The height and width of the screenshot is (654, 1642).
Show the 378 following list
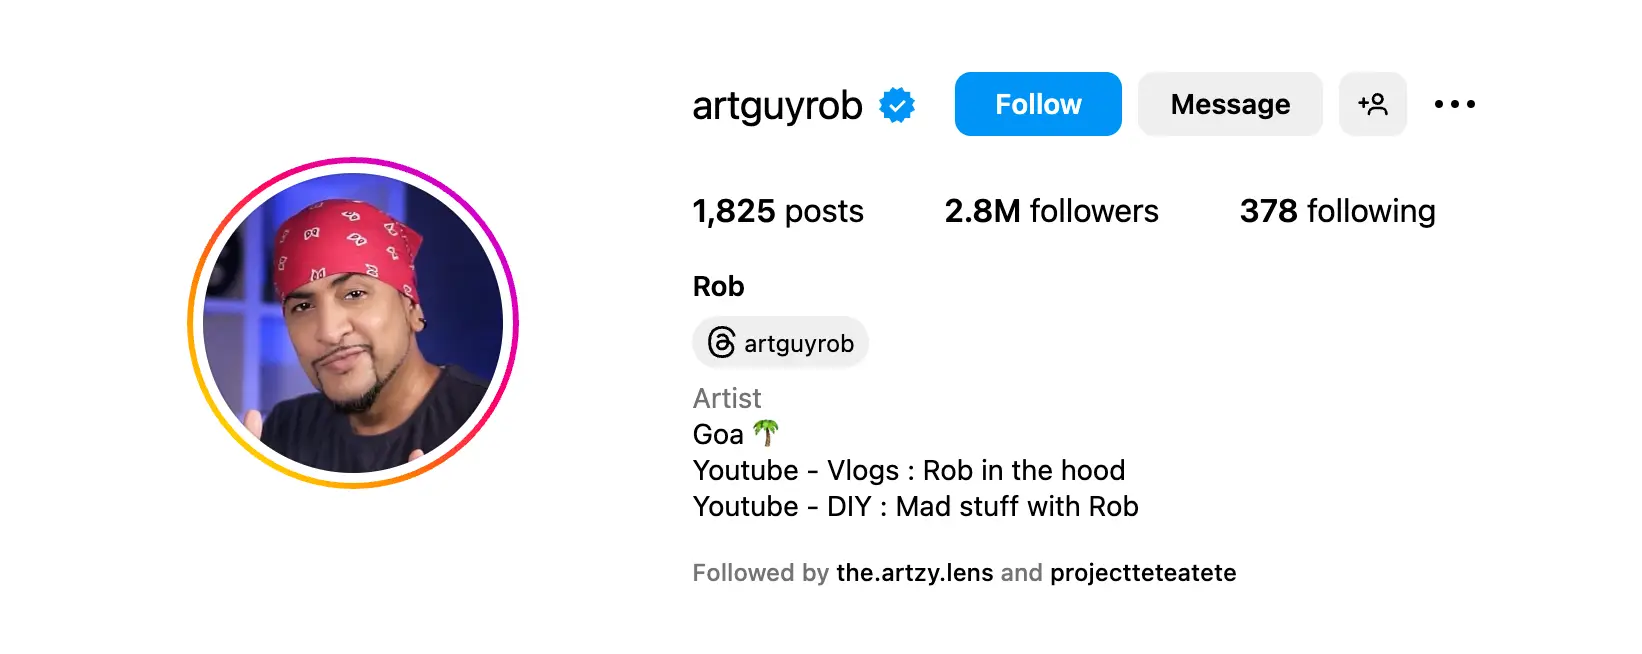point(1337,211)
